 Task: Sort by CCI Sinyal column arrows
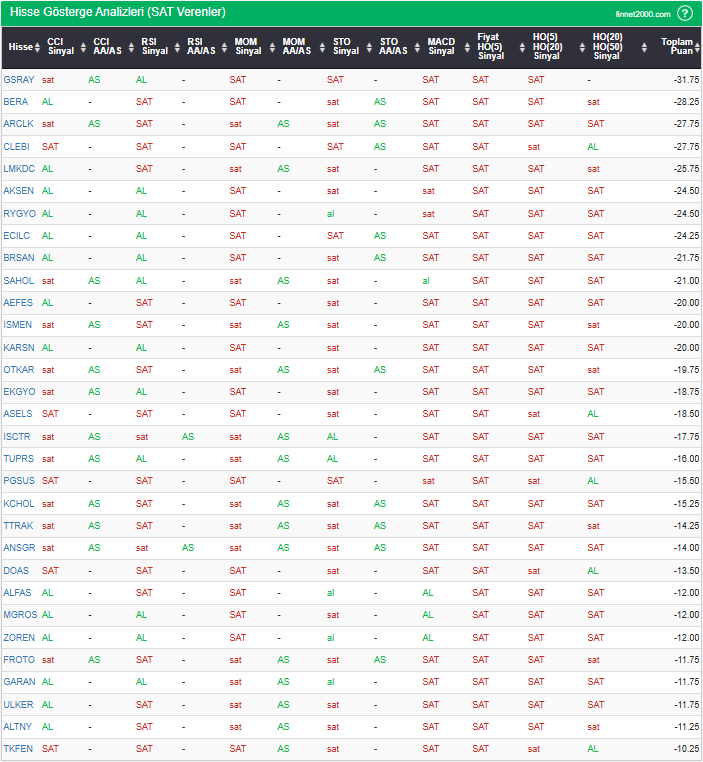(x=83, y=47)
